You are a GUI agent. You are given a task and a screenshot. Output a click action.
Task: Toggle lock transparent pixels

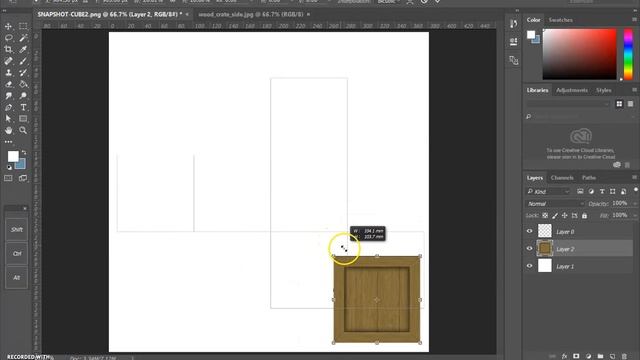click(545, 216)
